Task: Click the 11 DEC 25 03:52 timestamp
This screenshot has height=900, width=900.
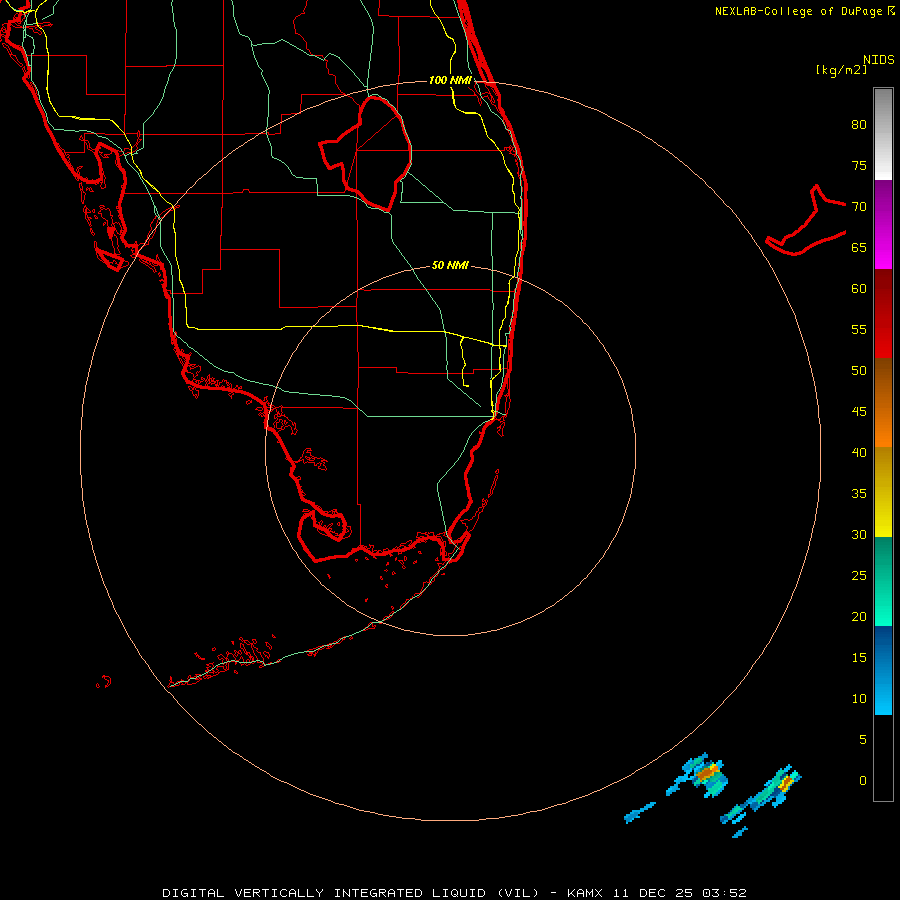Action: 680,893
